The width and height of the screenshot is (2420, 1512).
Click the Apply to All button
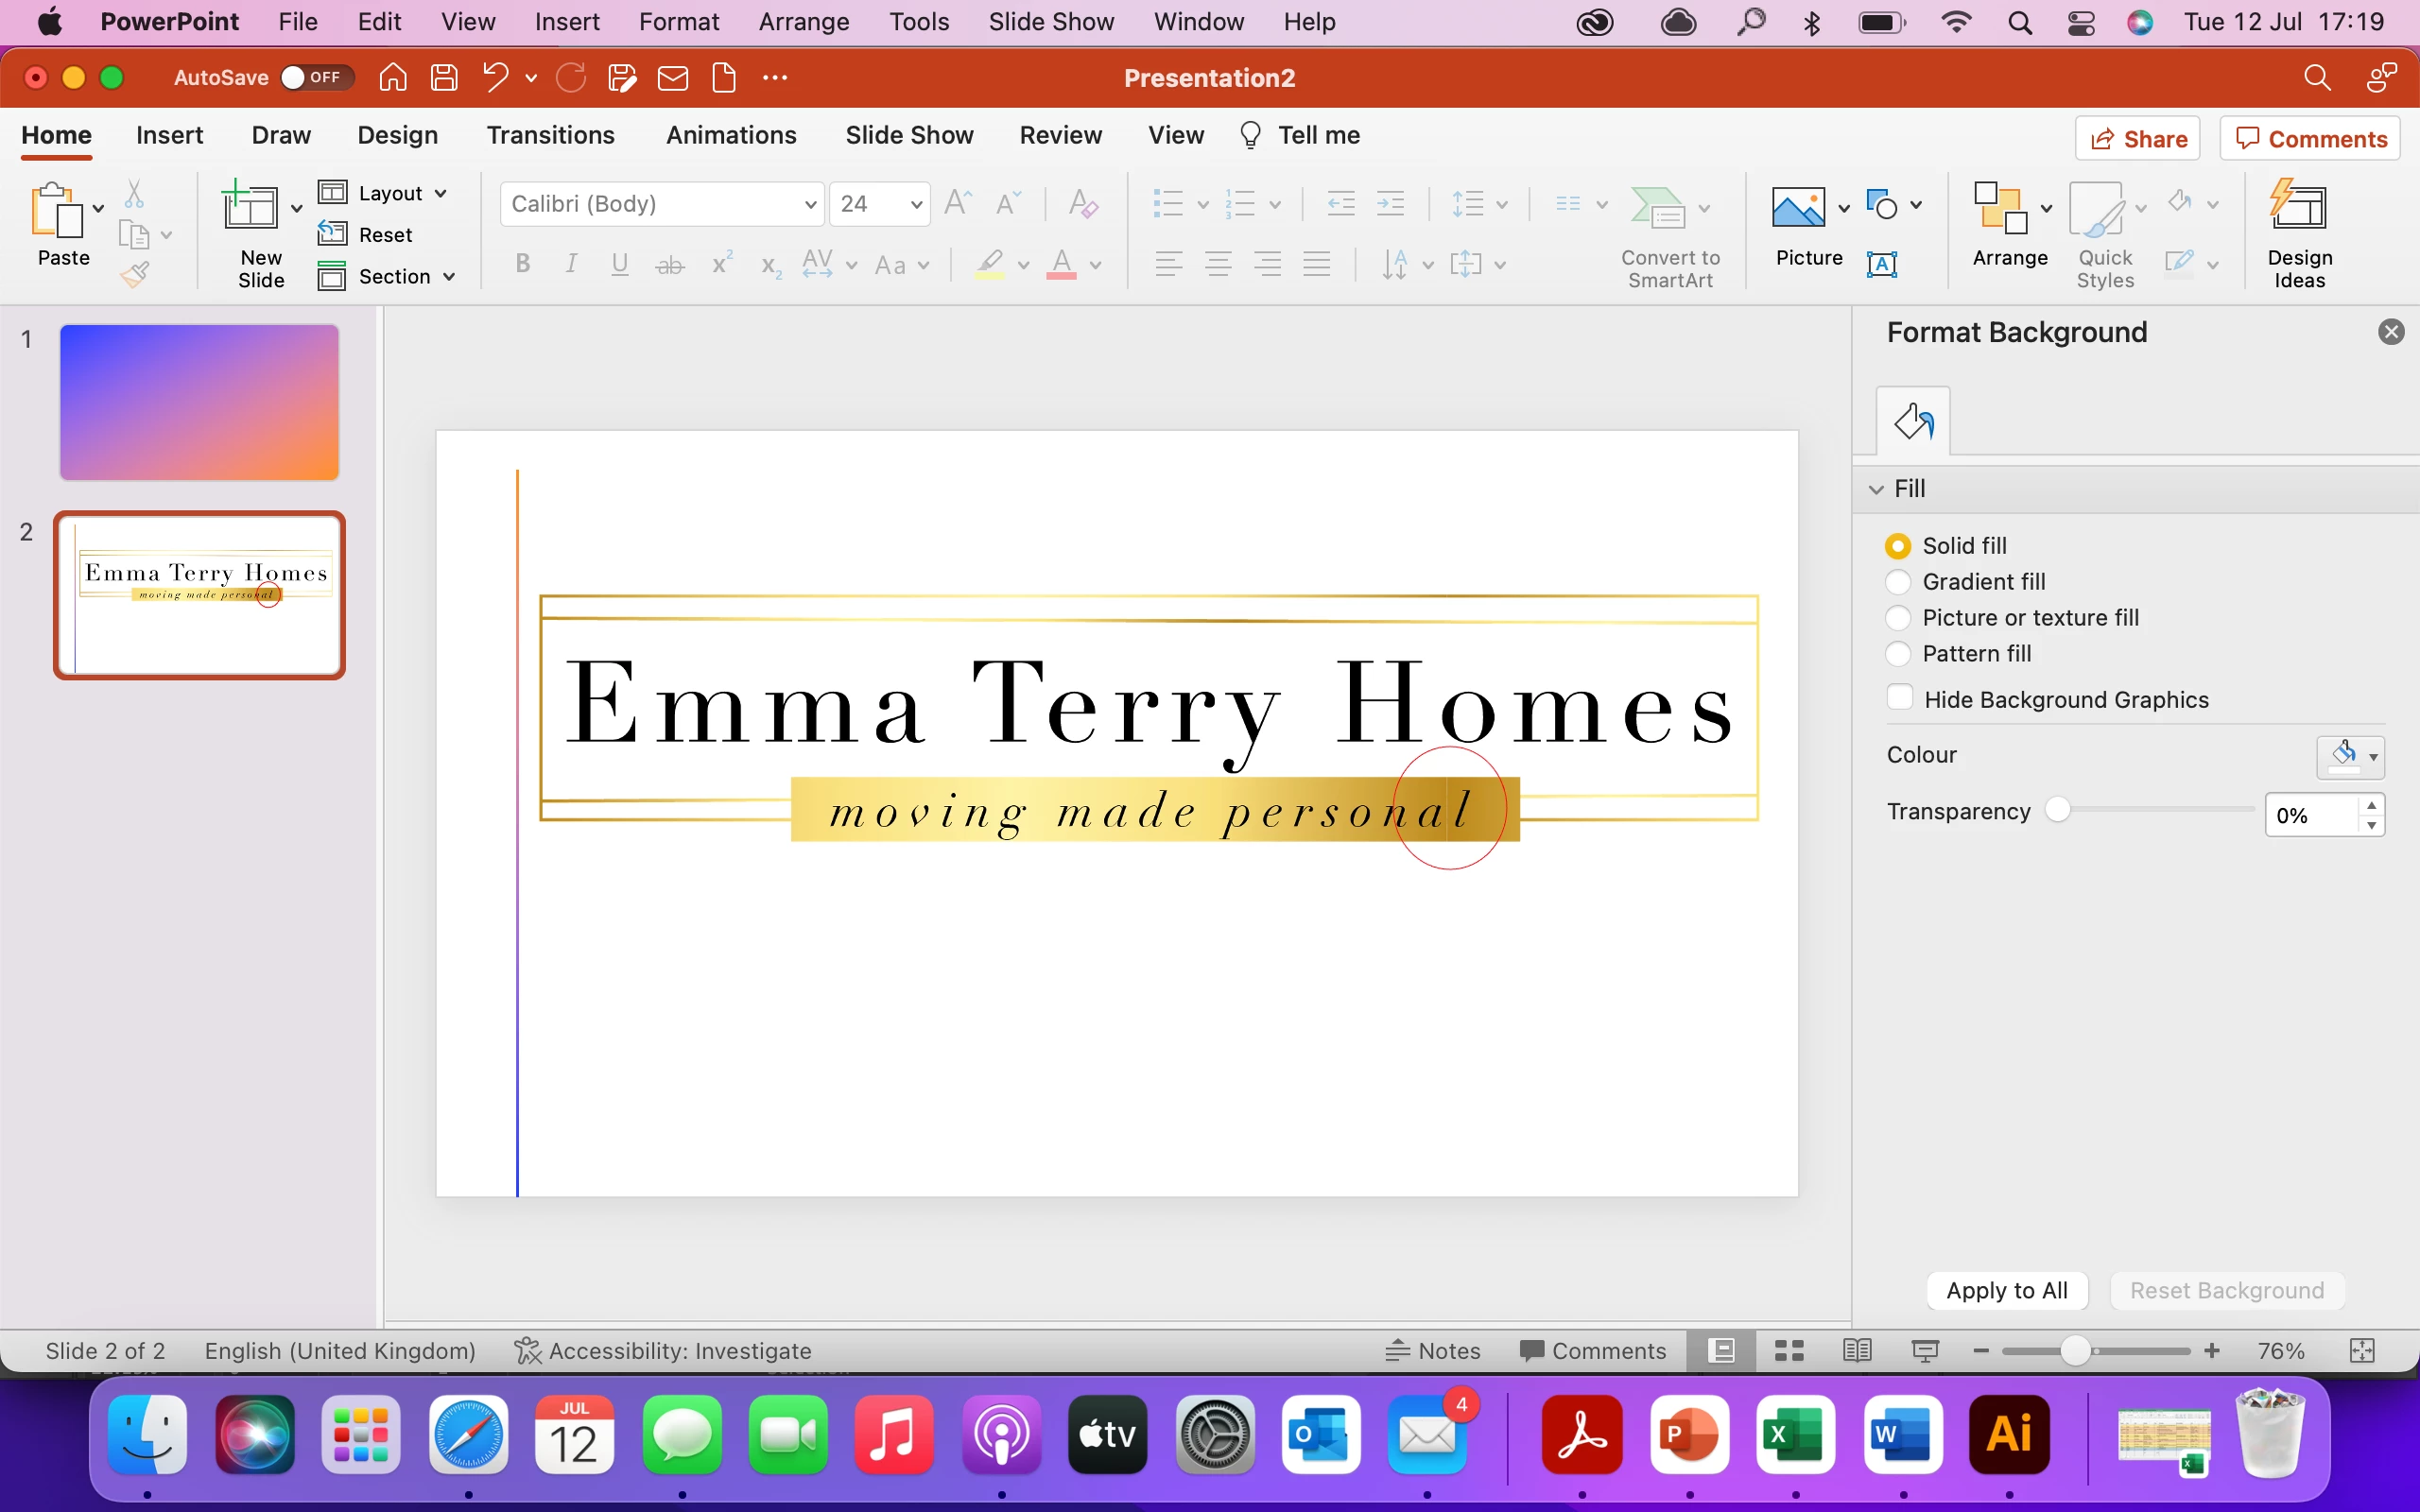[2006, 1290]
